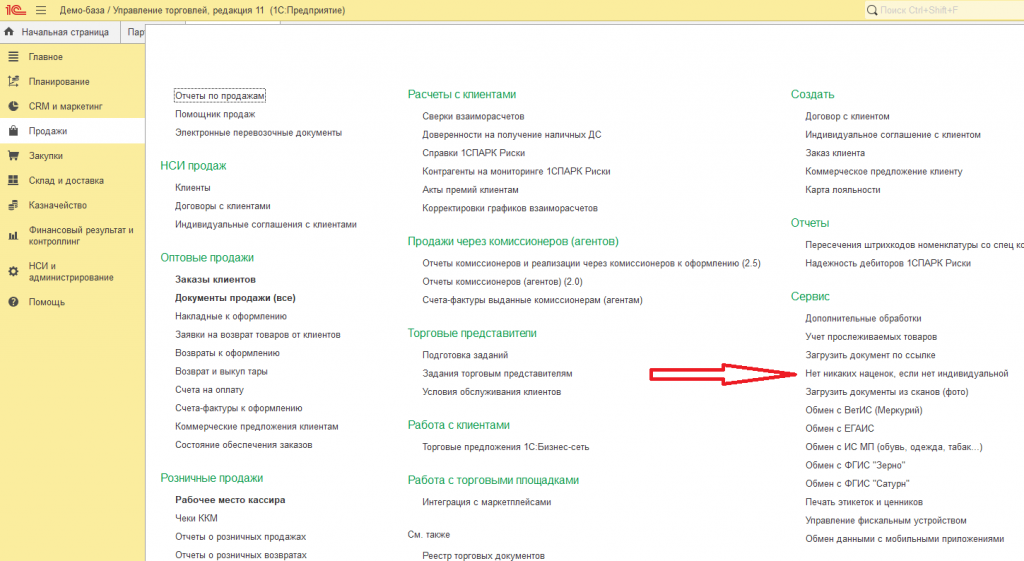Open Условия обслуживания клиентов
The width and height of the screenshot is (1024, 561).
(491, 392)
